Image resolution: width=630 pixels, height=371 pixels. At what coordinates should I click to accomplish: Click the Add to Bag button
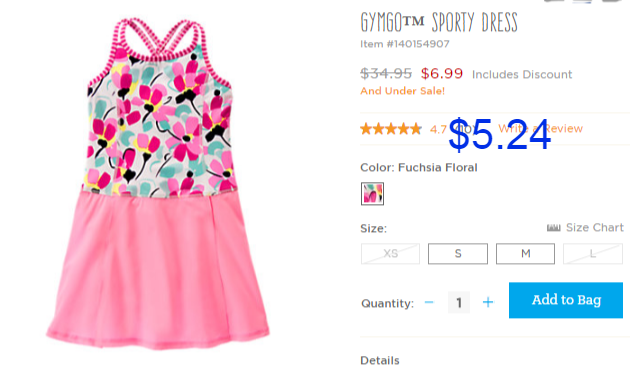tap(566, 300)
